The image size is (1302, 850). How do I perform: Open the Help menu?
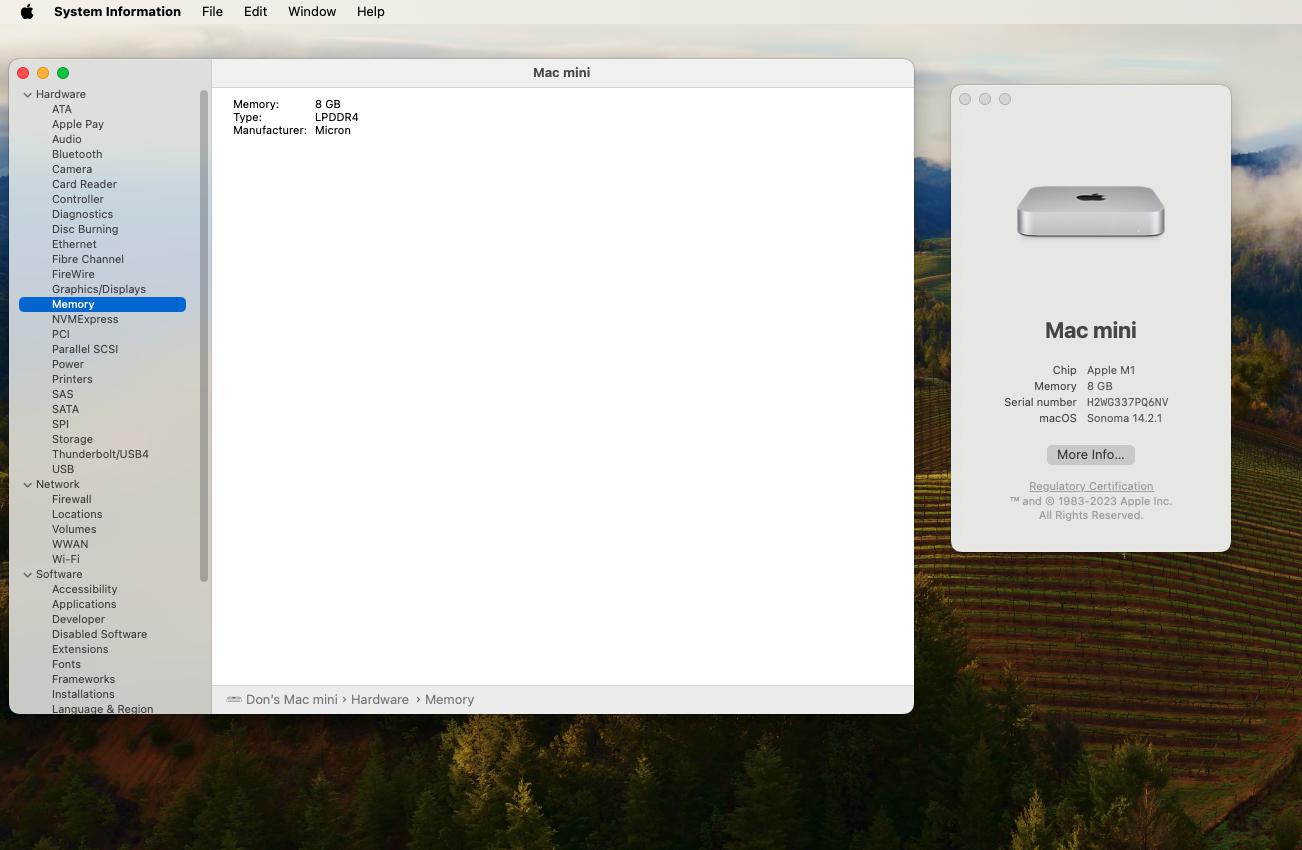[370, 12]
